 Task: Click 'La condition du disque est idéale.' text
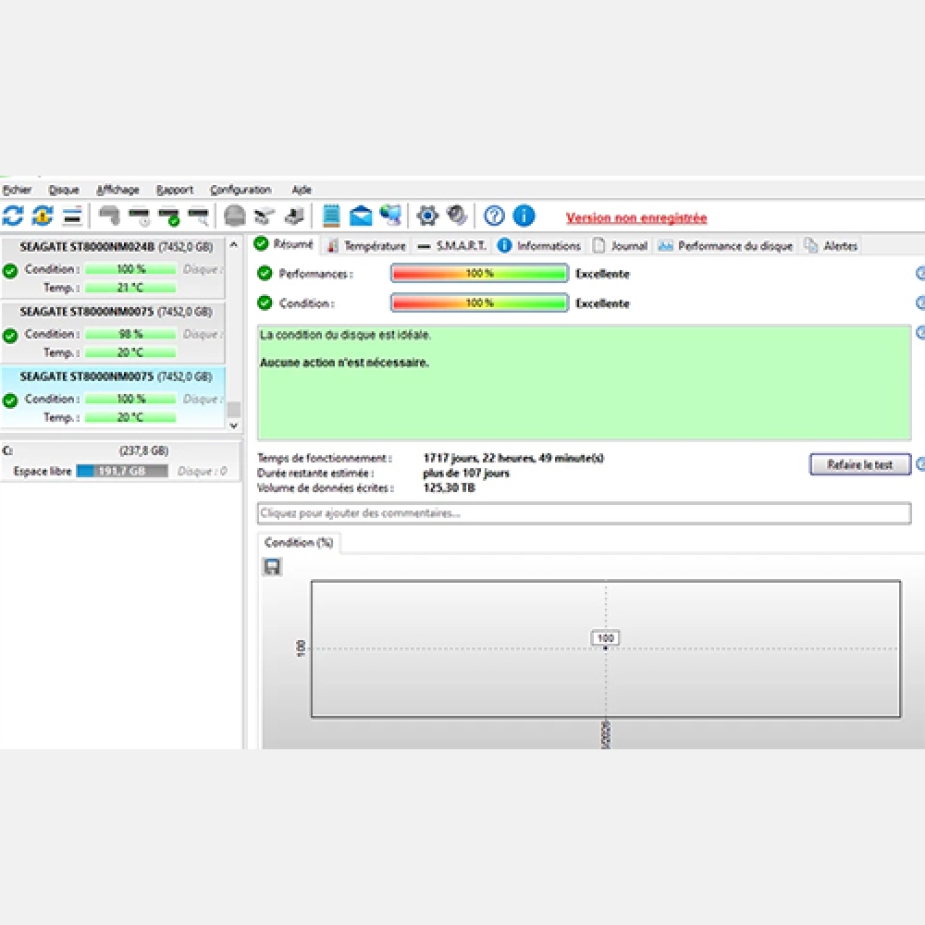point(345,335)
